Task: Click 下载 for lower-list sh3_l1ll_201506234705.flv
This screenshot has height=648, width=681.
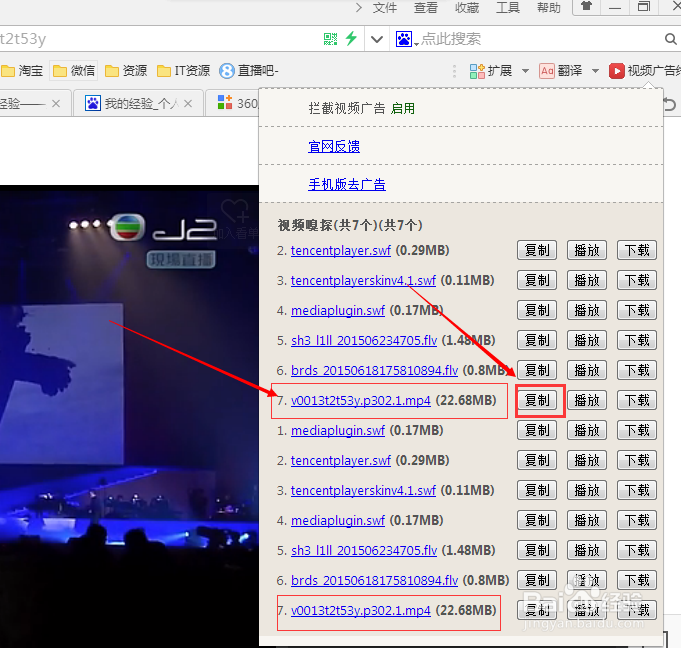Action: click(x=637, y=550)
